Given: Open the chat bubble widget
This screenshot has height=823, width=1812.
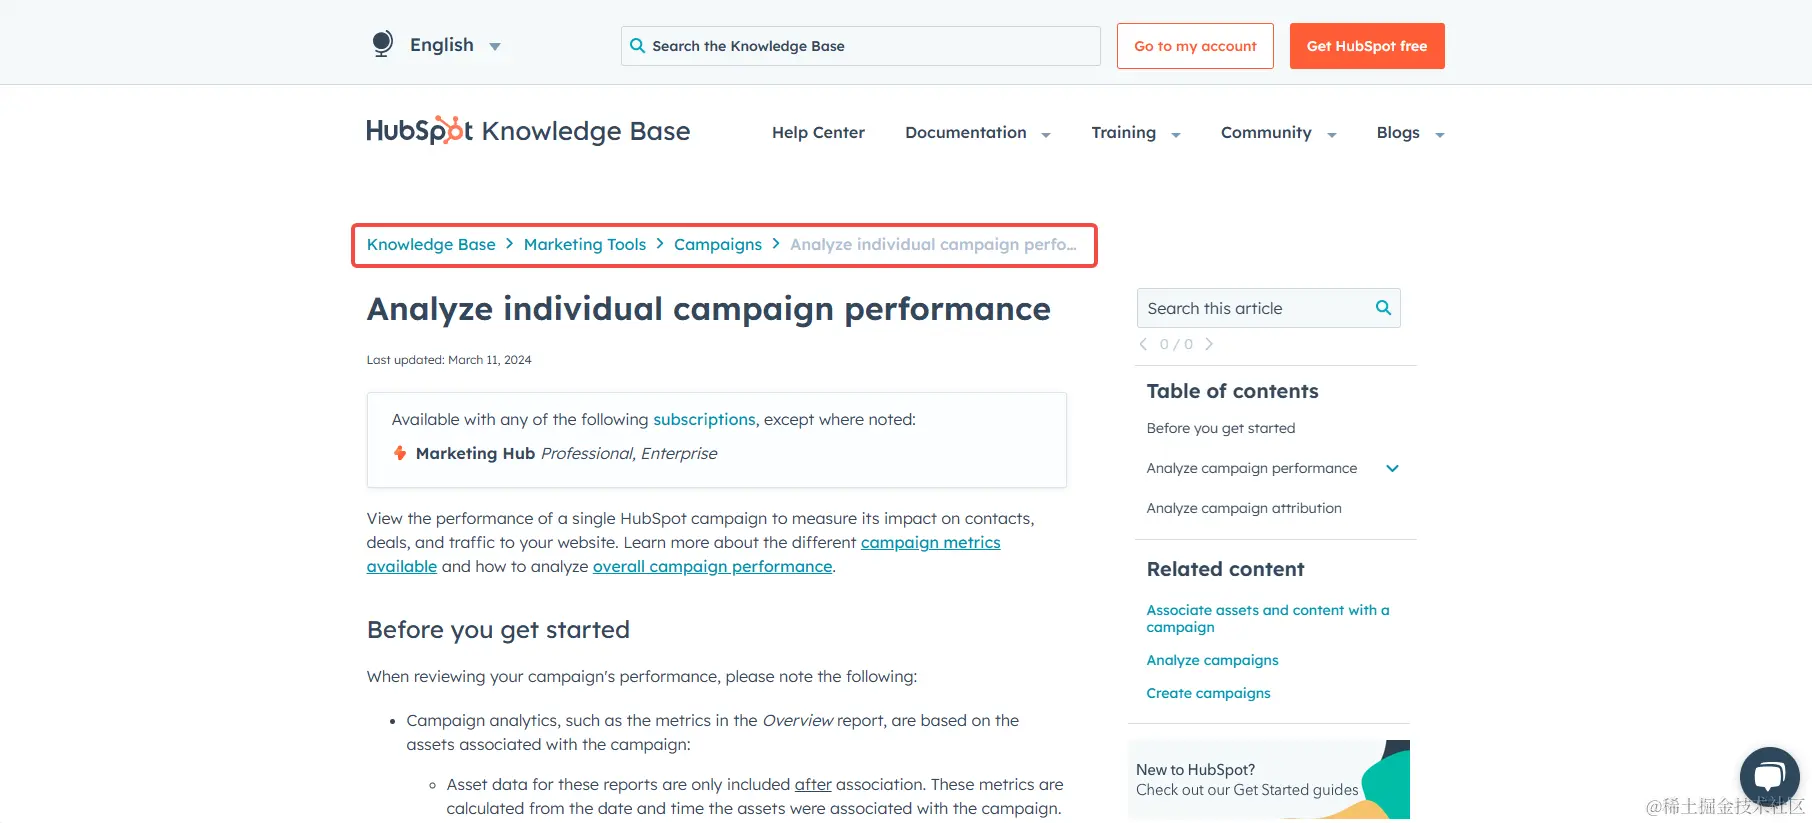Looking at the screenshot, I should [1769, 777].
